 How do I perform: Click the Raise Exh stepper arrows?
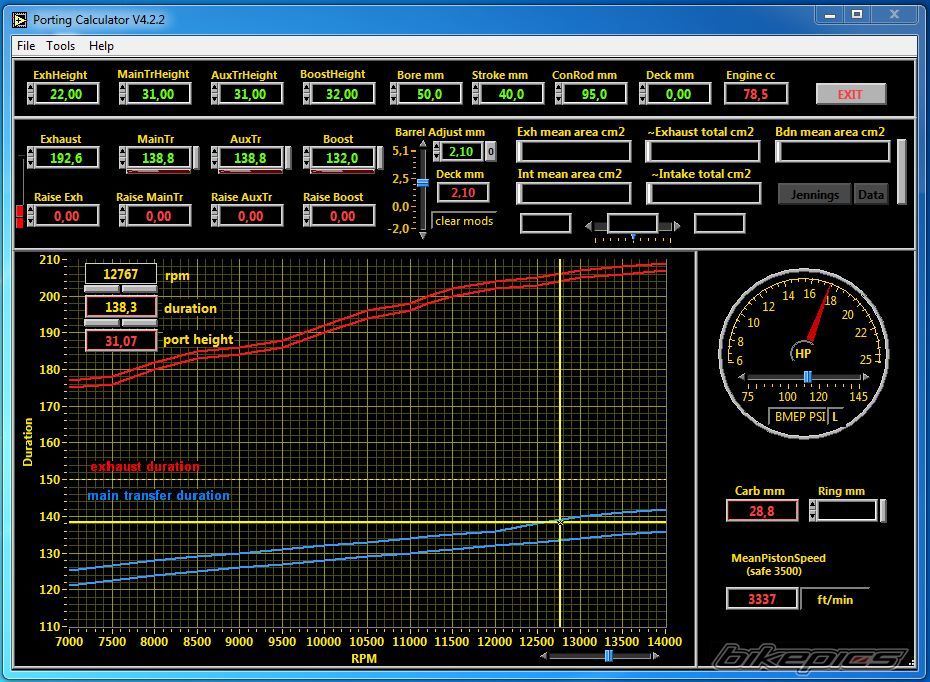31,216
